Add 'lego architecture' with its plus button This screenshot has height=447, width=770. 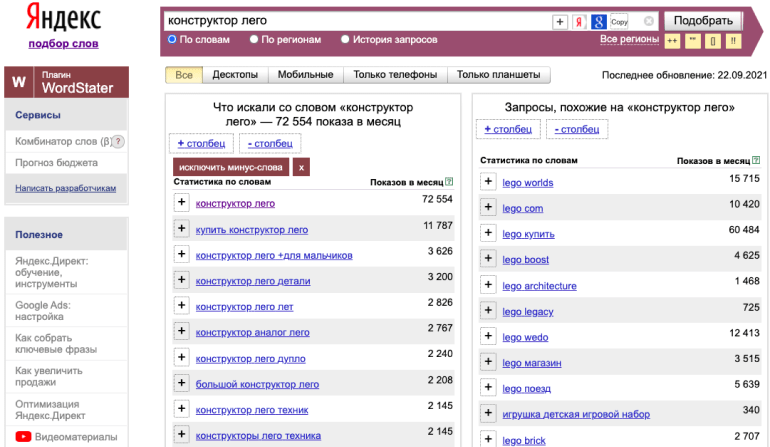click(x=488, y=284)
